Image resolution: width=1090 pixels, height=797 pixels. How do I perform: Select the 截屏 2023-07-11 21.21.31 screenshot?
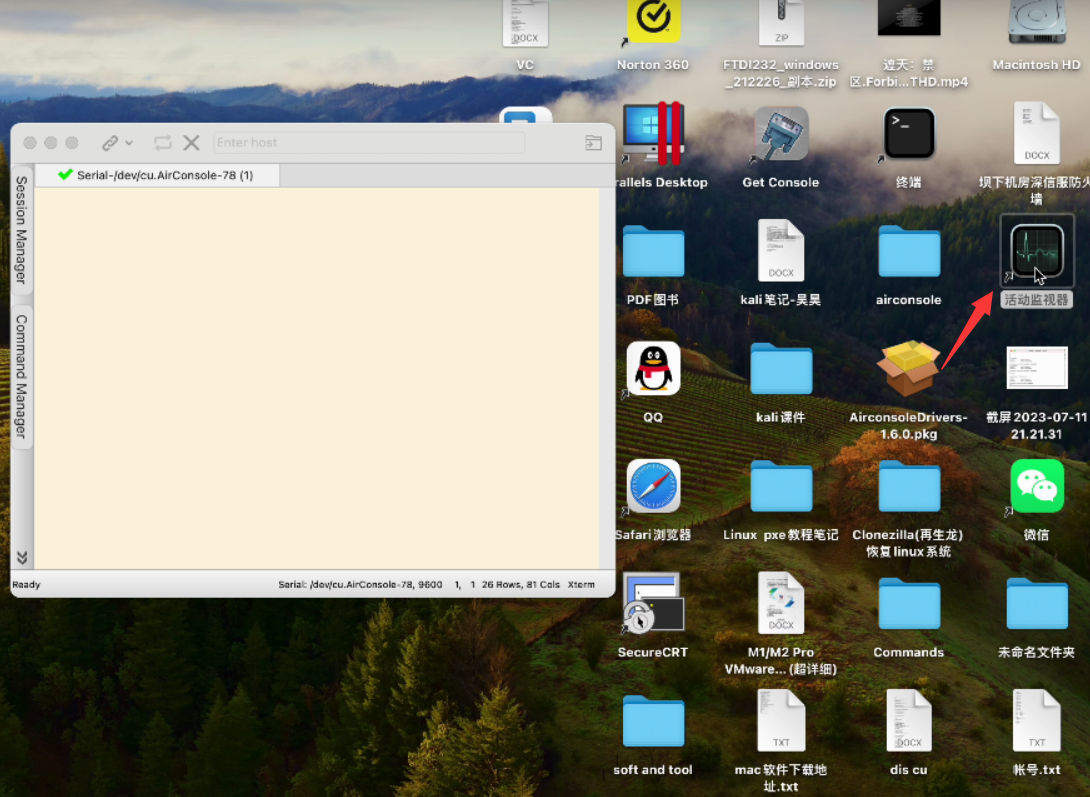[1036, 368]
